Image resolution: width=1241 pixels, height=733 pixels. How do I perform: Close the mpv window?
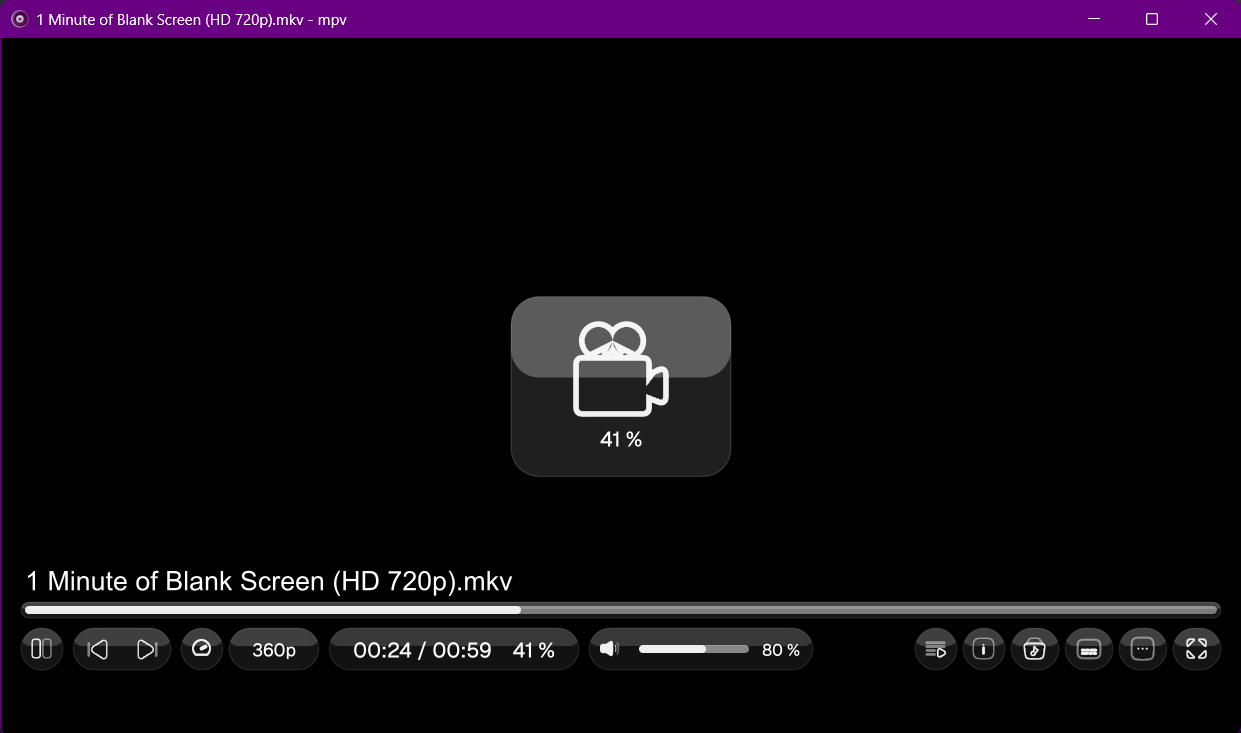click(1211, 19)
